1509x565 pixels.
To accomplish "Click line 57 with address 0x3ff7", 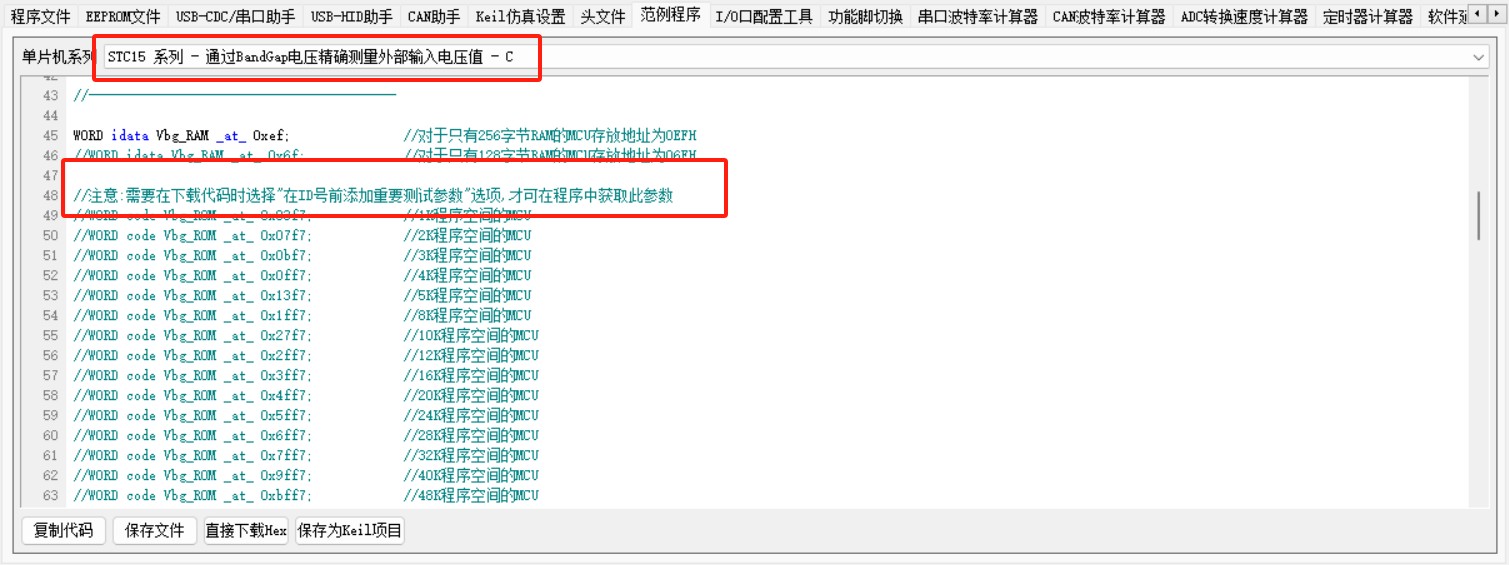I will tap(192, 375).
